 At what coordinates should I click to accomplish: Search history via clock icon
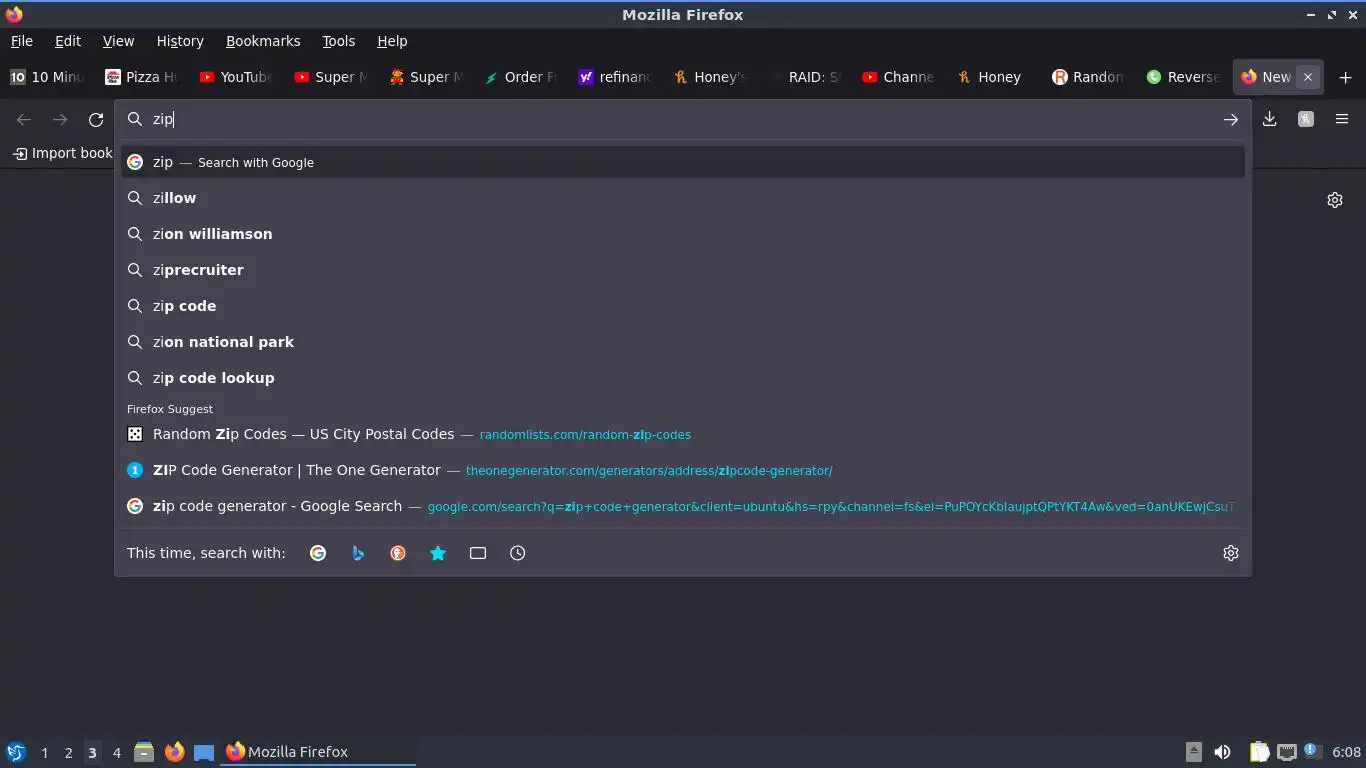[x=518, y=553]
